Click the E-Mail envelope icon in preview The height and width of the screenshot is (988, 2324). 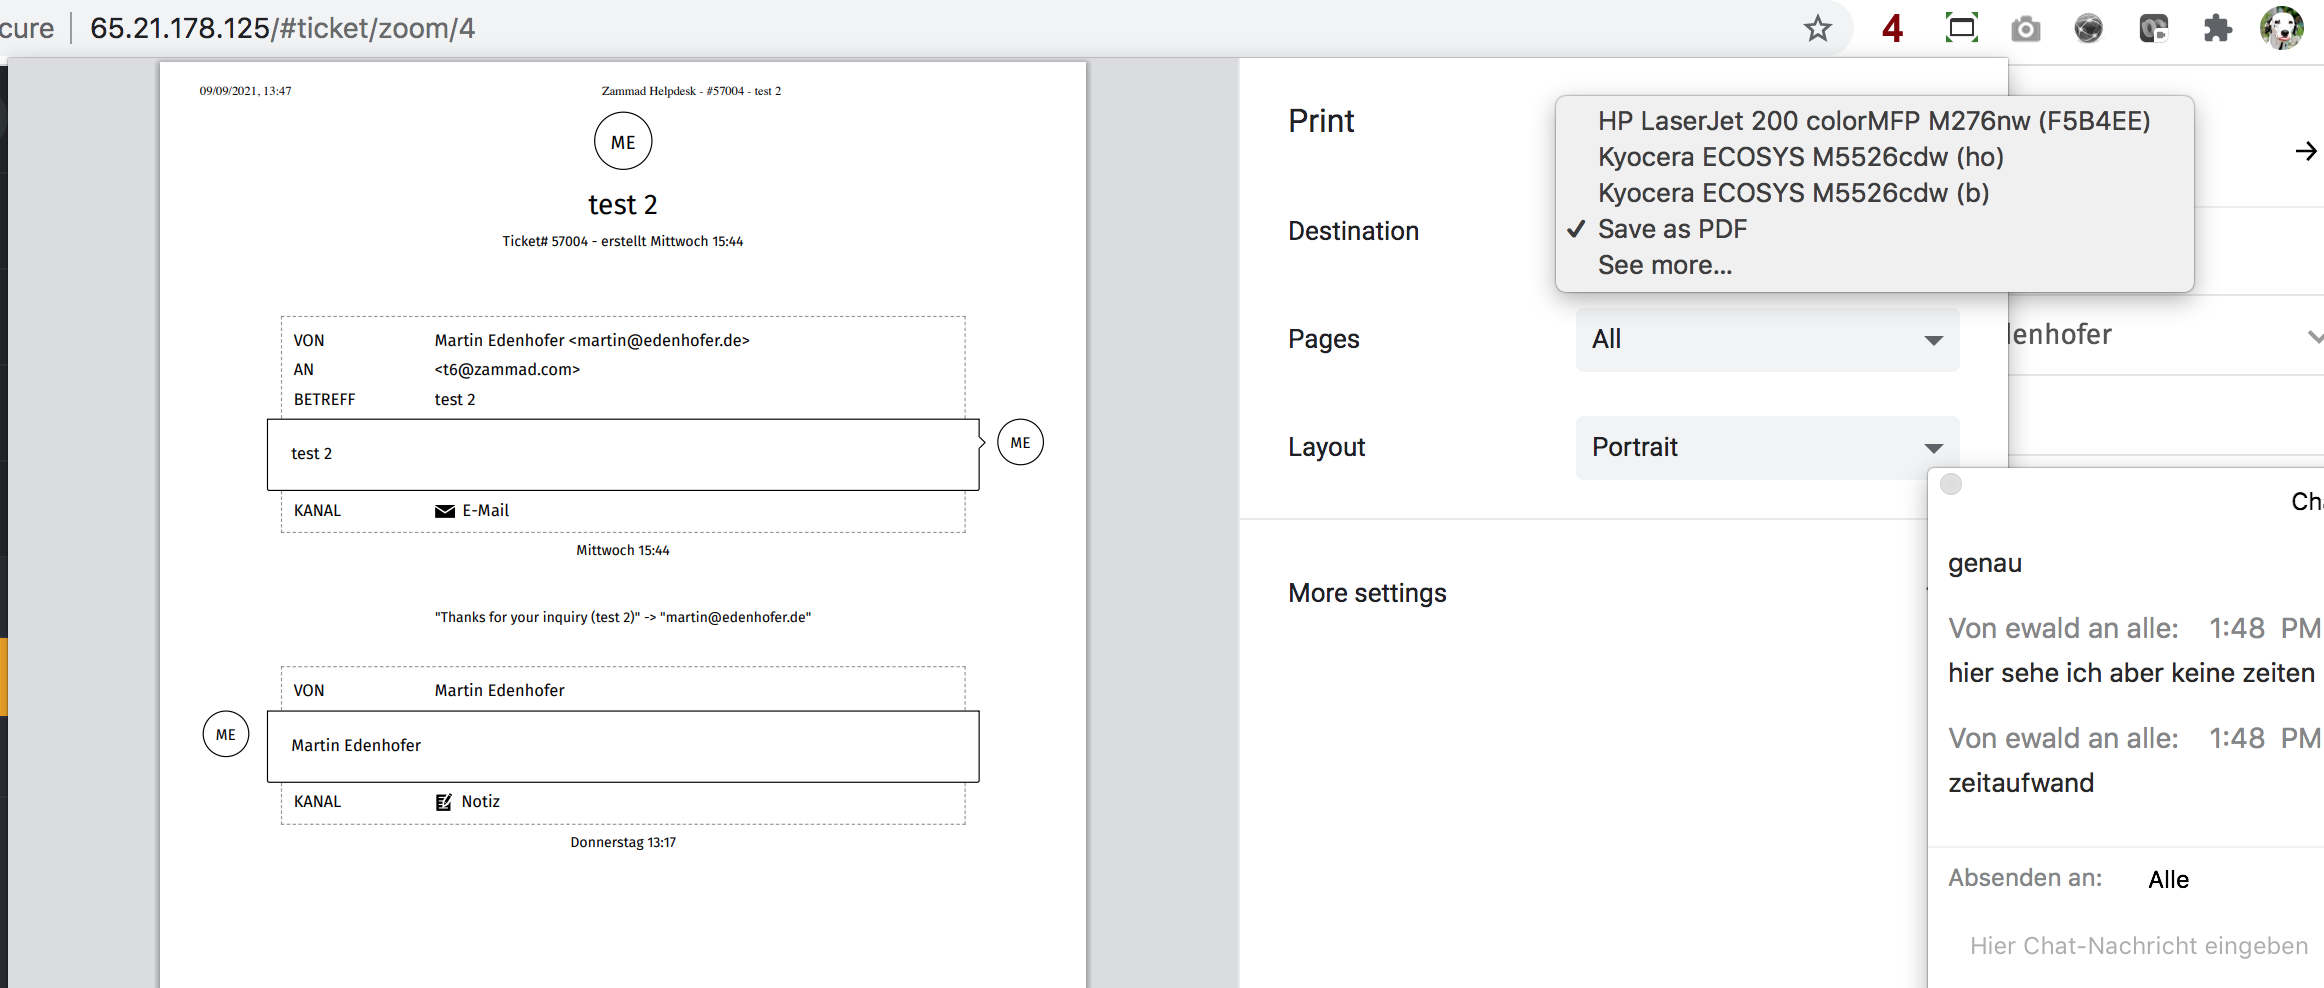(445, 511)
